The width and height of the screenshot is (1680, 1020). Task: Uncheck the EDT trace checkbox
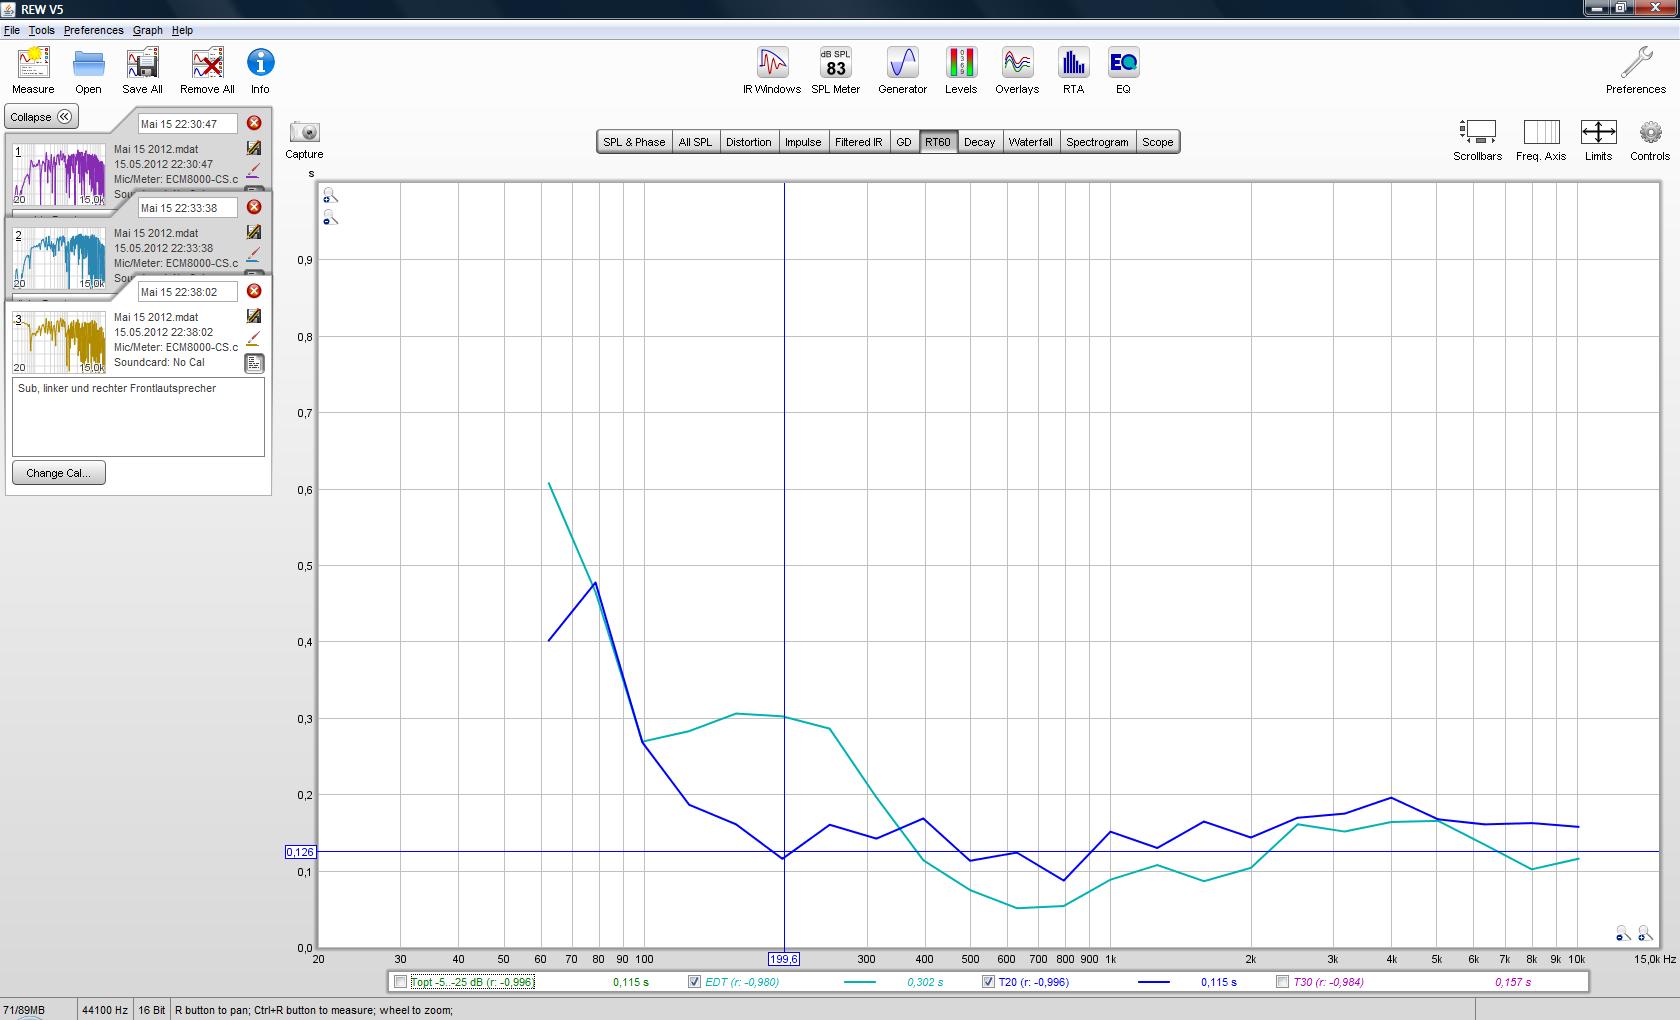695,982
